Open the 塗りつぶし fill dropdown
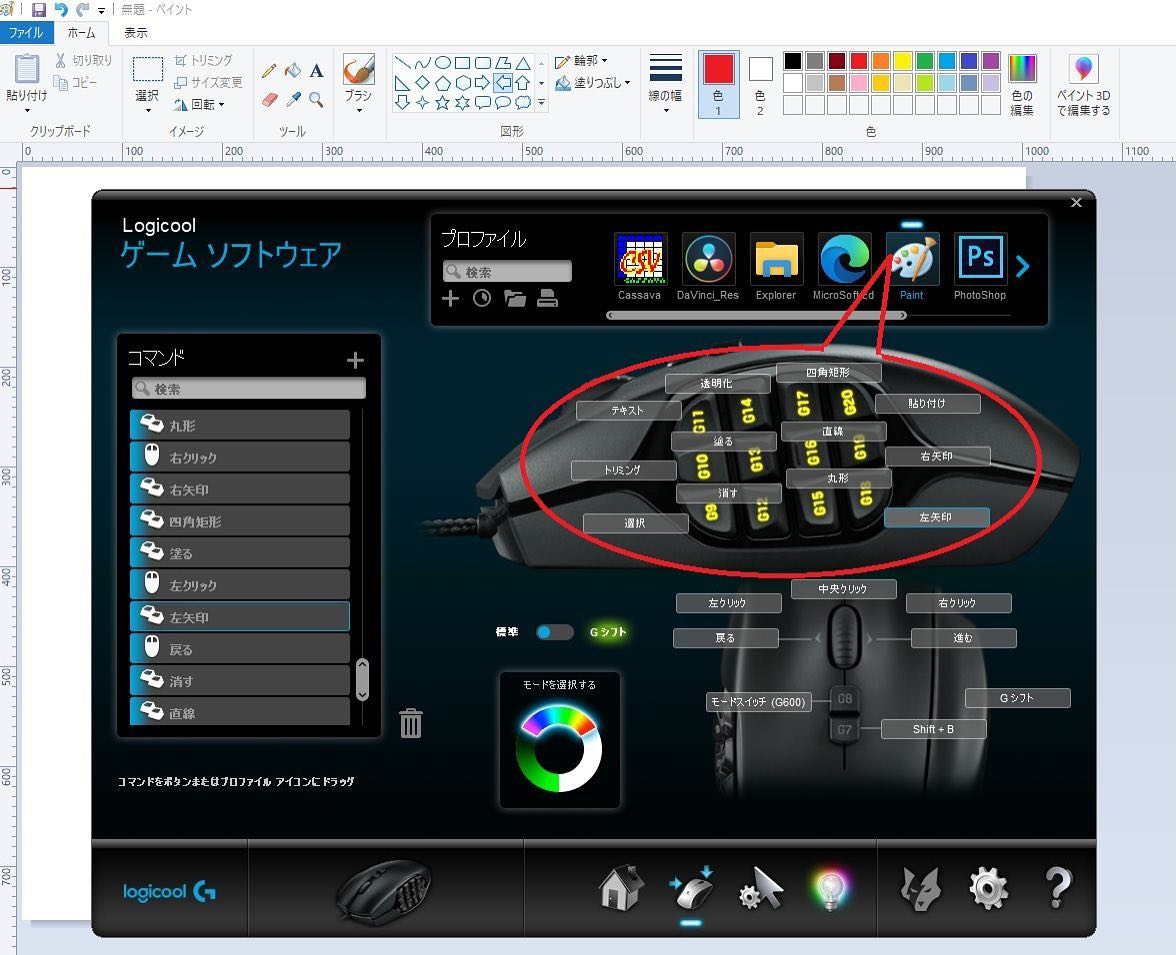 592,83
